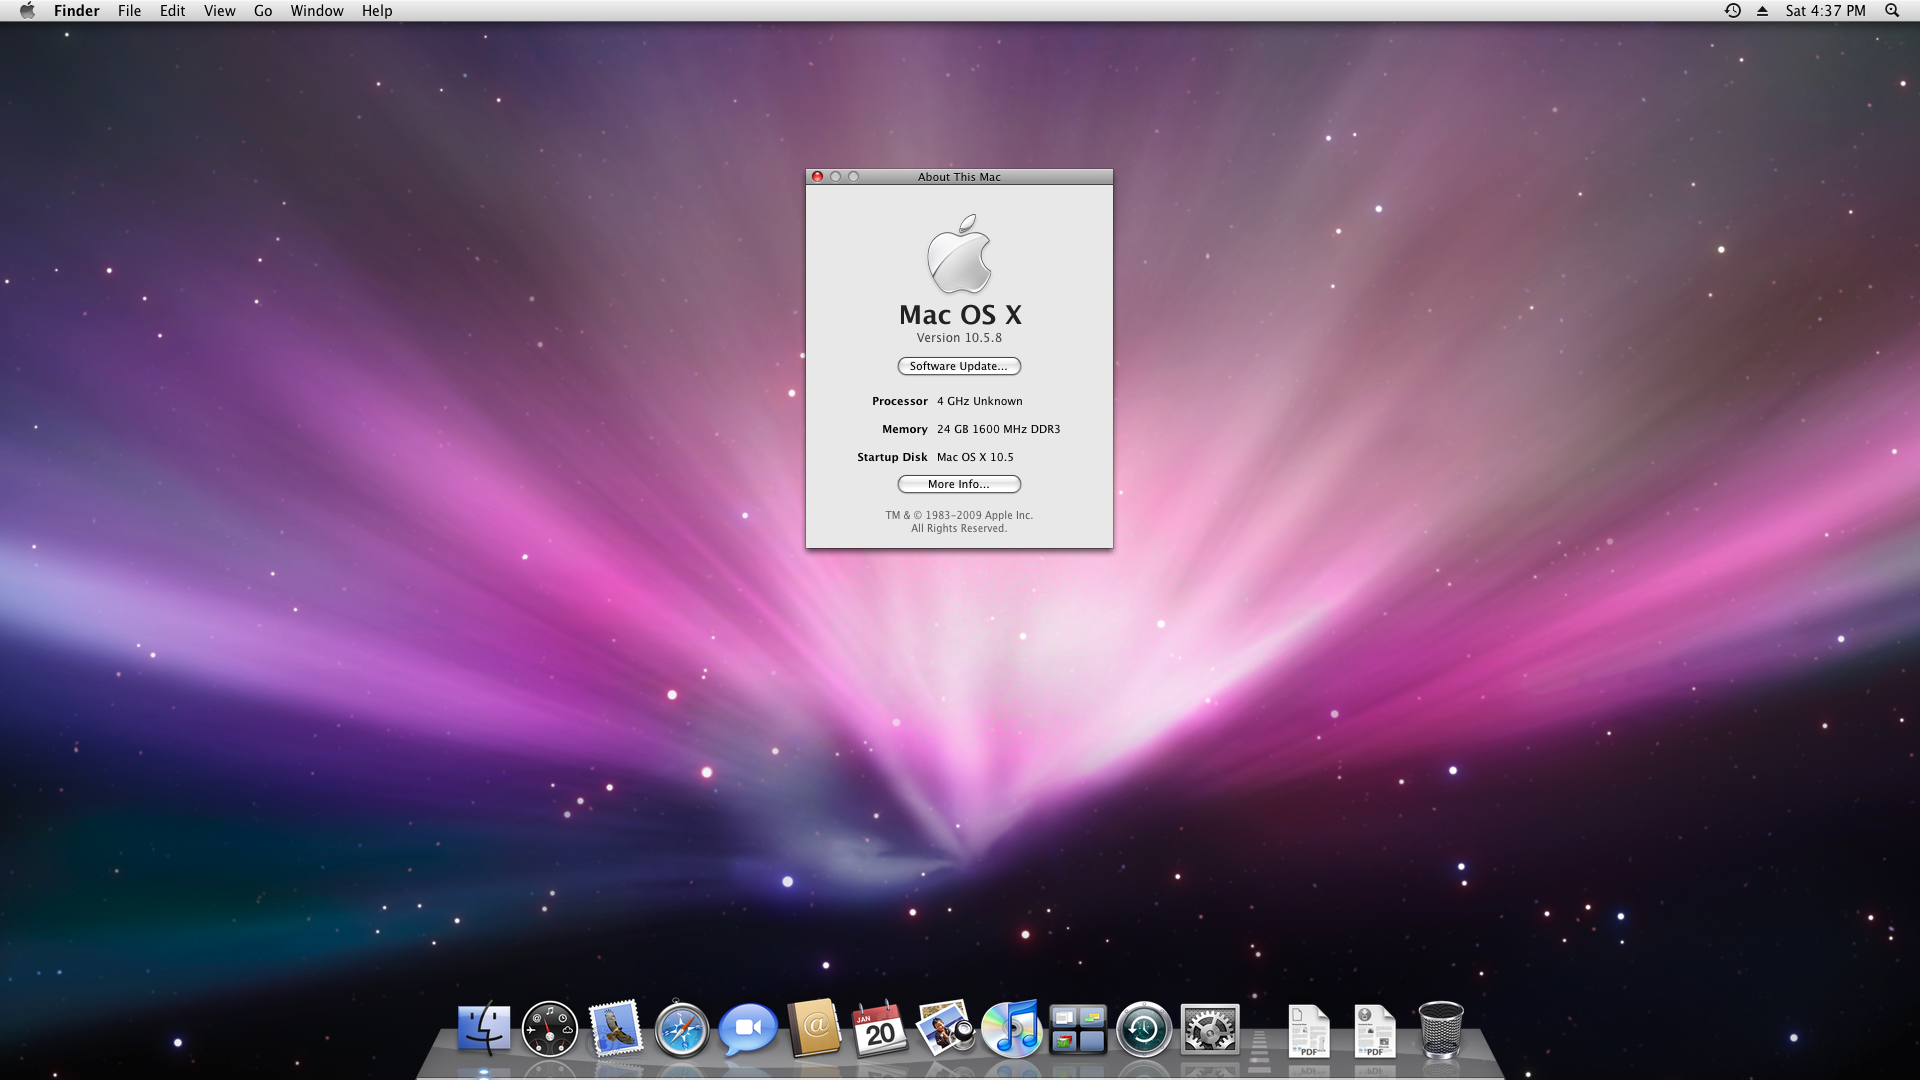Click the Time Machine menu bar icon

pyautogui.click(x=1733, y=11)
